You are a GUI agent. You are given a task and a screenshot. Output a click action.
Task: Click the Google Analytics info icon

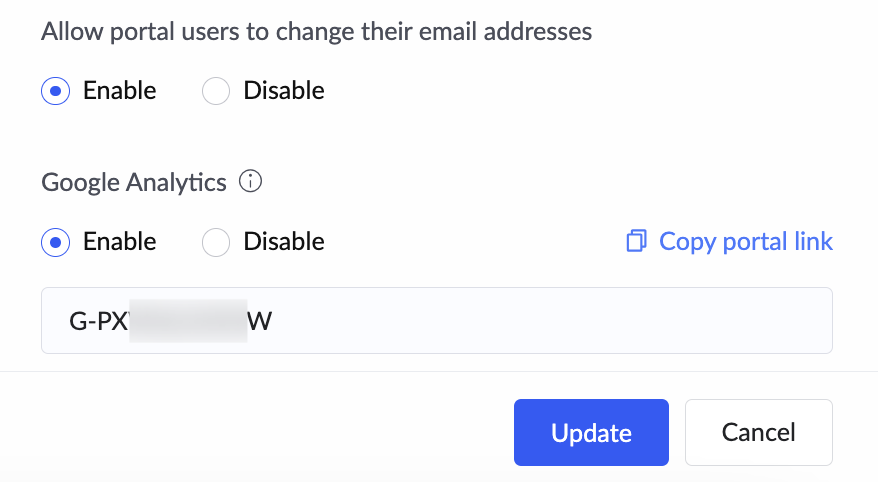tap(250, 181)
